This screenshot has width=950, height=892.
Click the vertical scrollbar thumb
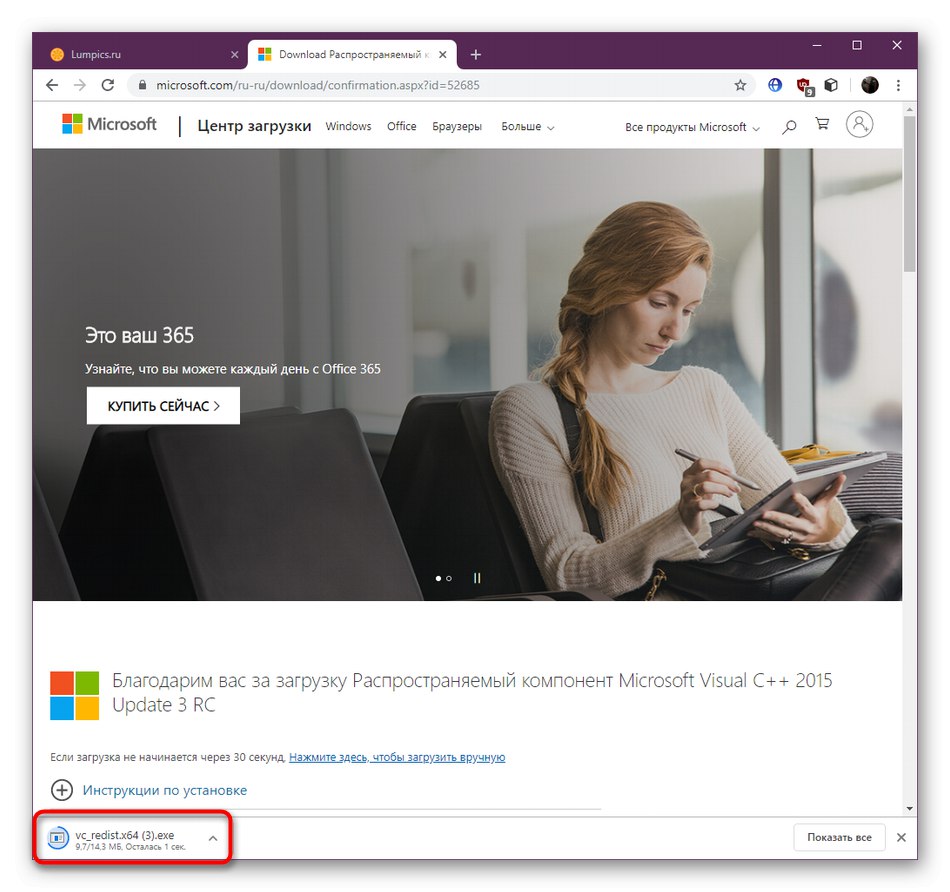(x=909, y=194)
